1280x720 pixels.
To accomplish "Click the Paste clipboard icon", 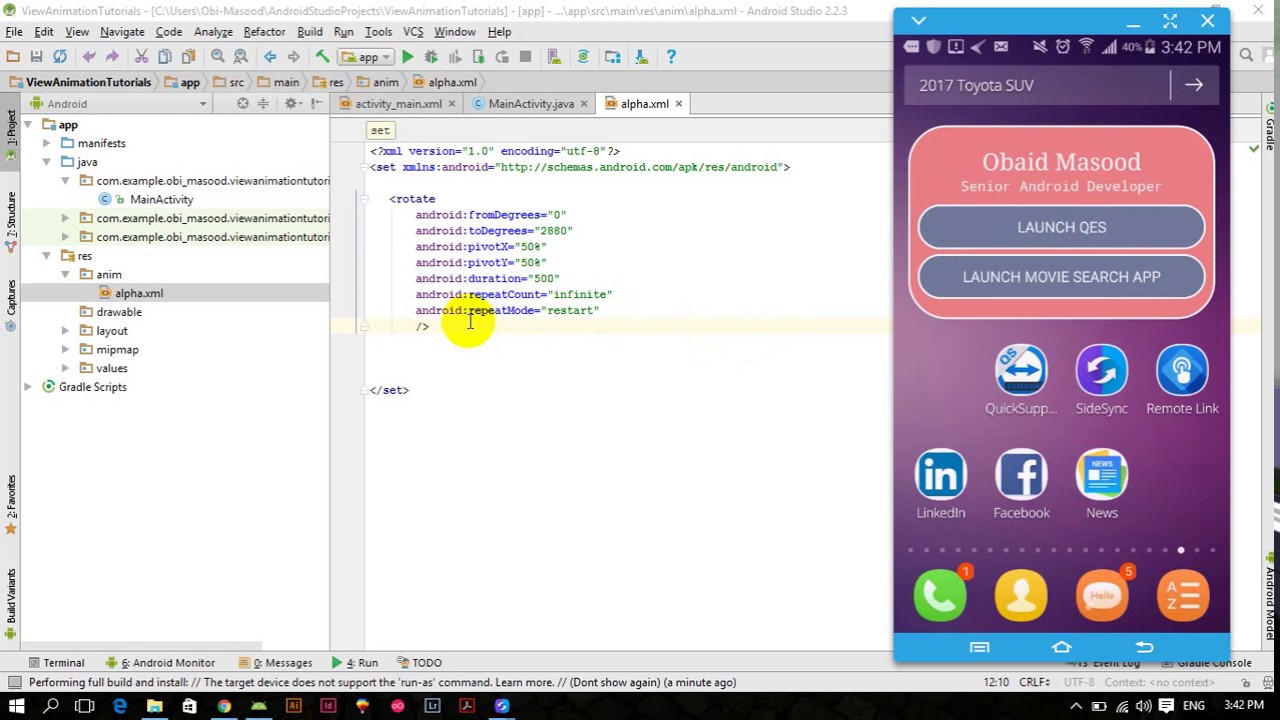I will [x=188, y=57].
